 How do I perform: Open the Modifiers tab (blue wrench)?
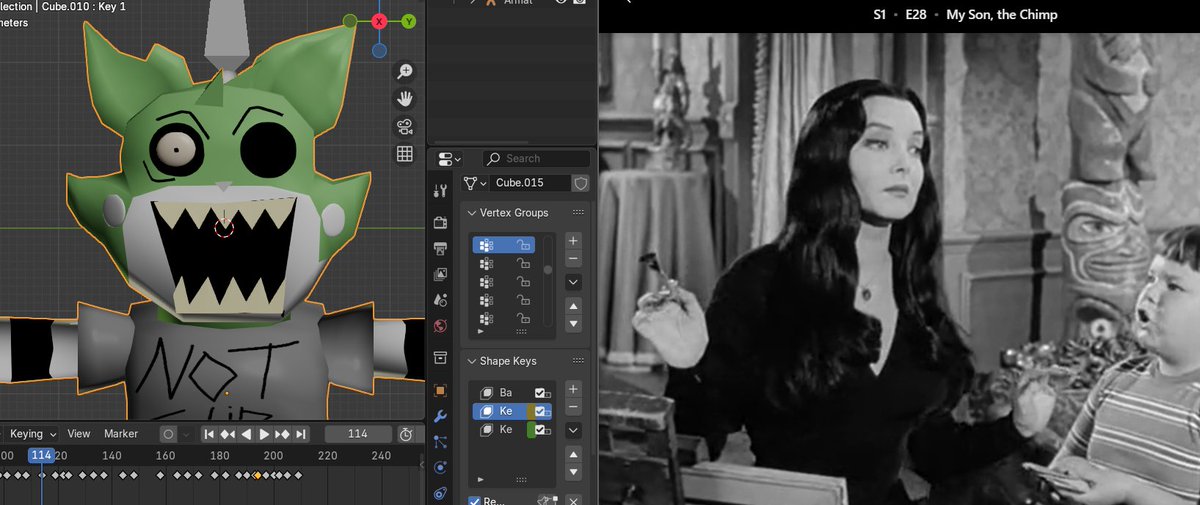[441, 416]
